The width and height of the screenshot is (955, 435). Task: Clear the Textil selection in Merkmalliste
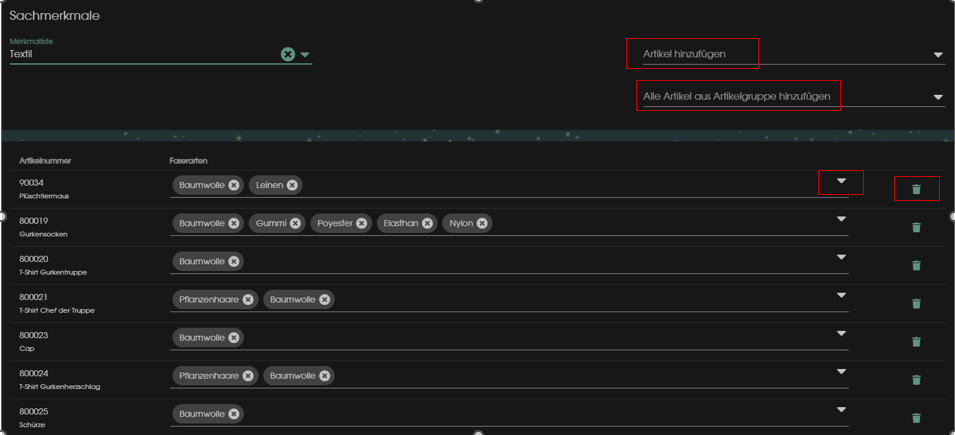click(x=288, y=54)
